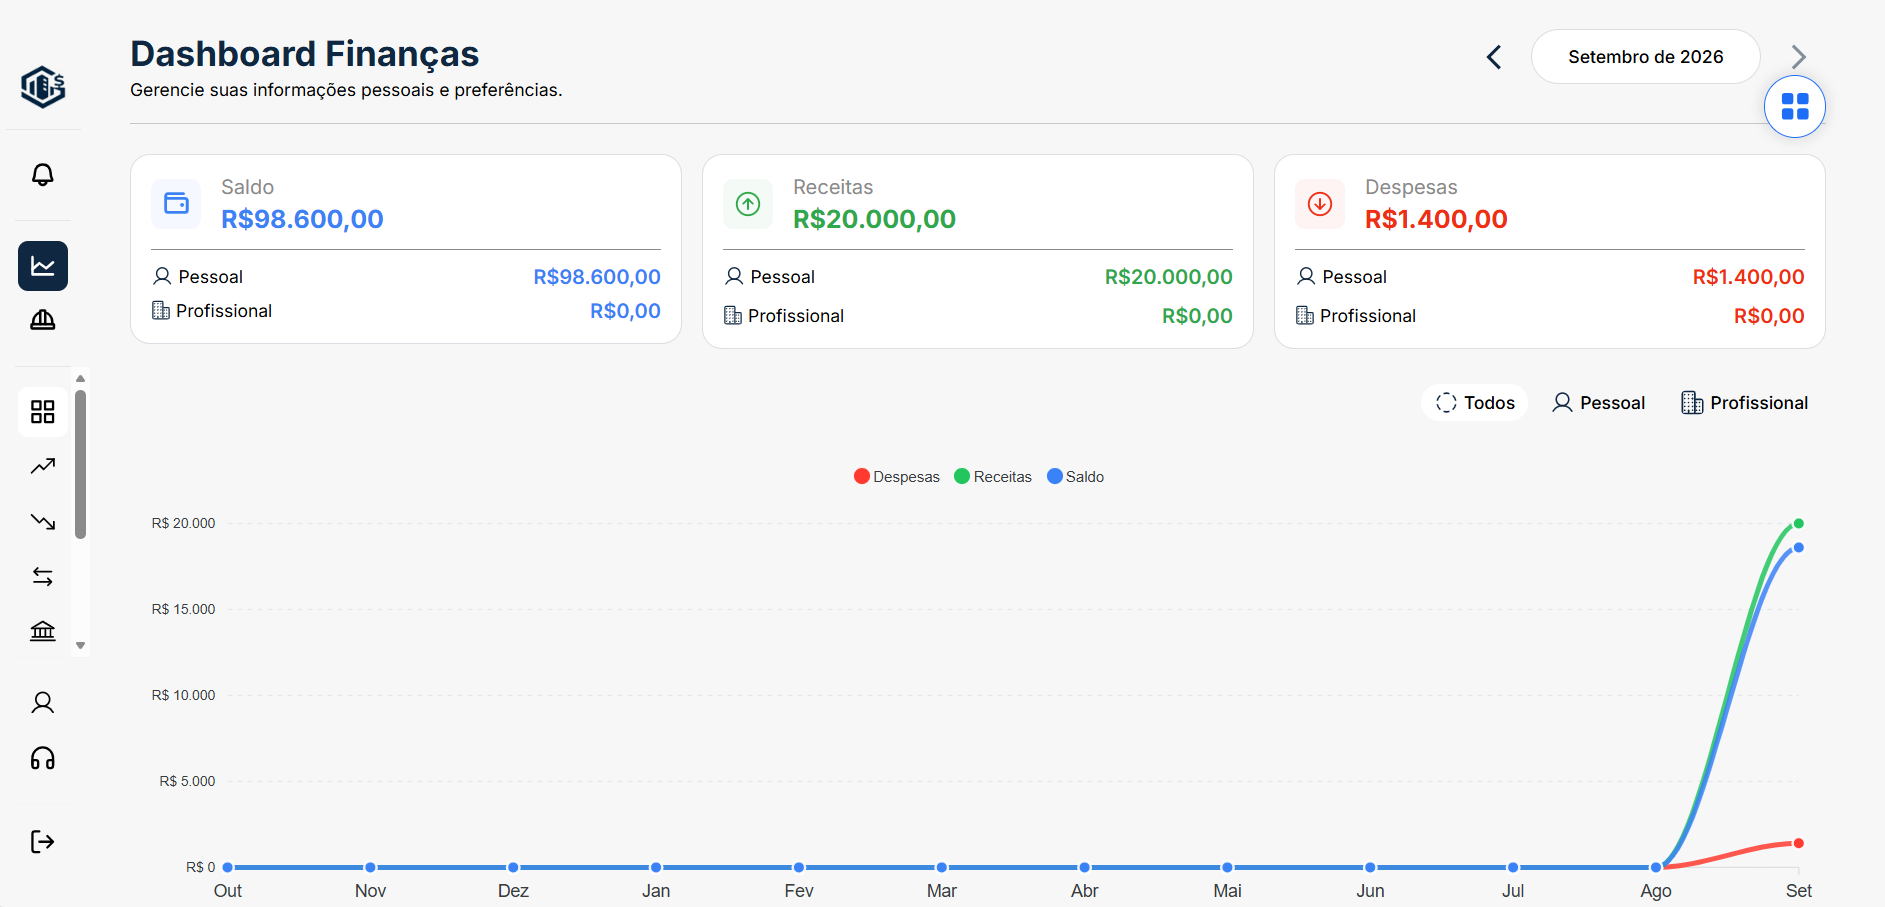Open the downward trend icon in sidebar

[x=43, y=521]
